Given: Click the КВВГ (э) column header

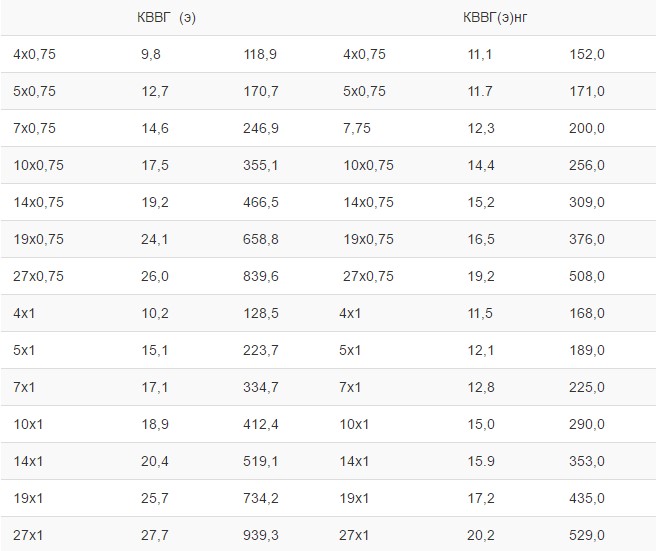Looking at the screenshot, I should click(x=166, y=18).
